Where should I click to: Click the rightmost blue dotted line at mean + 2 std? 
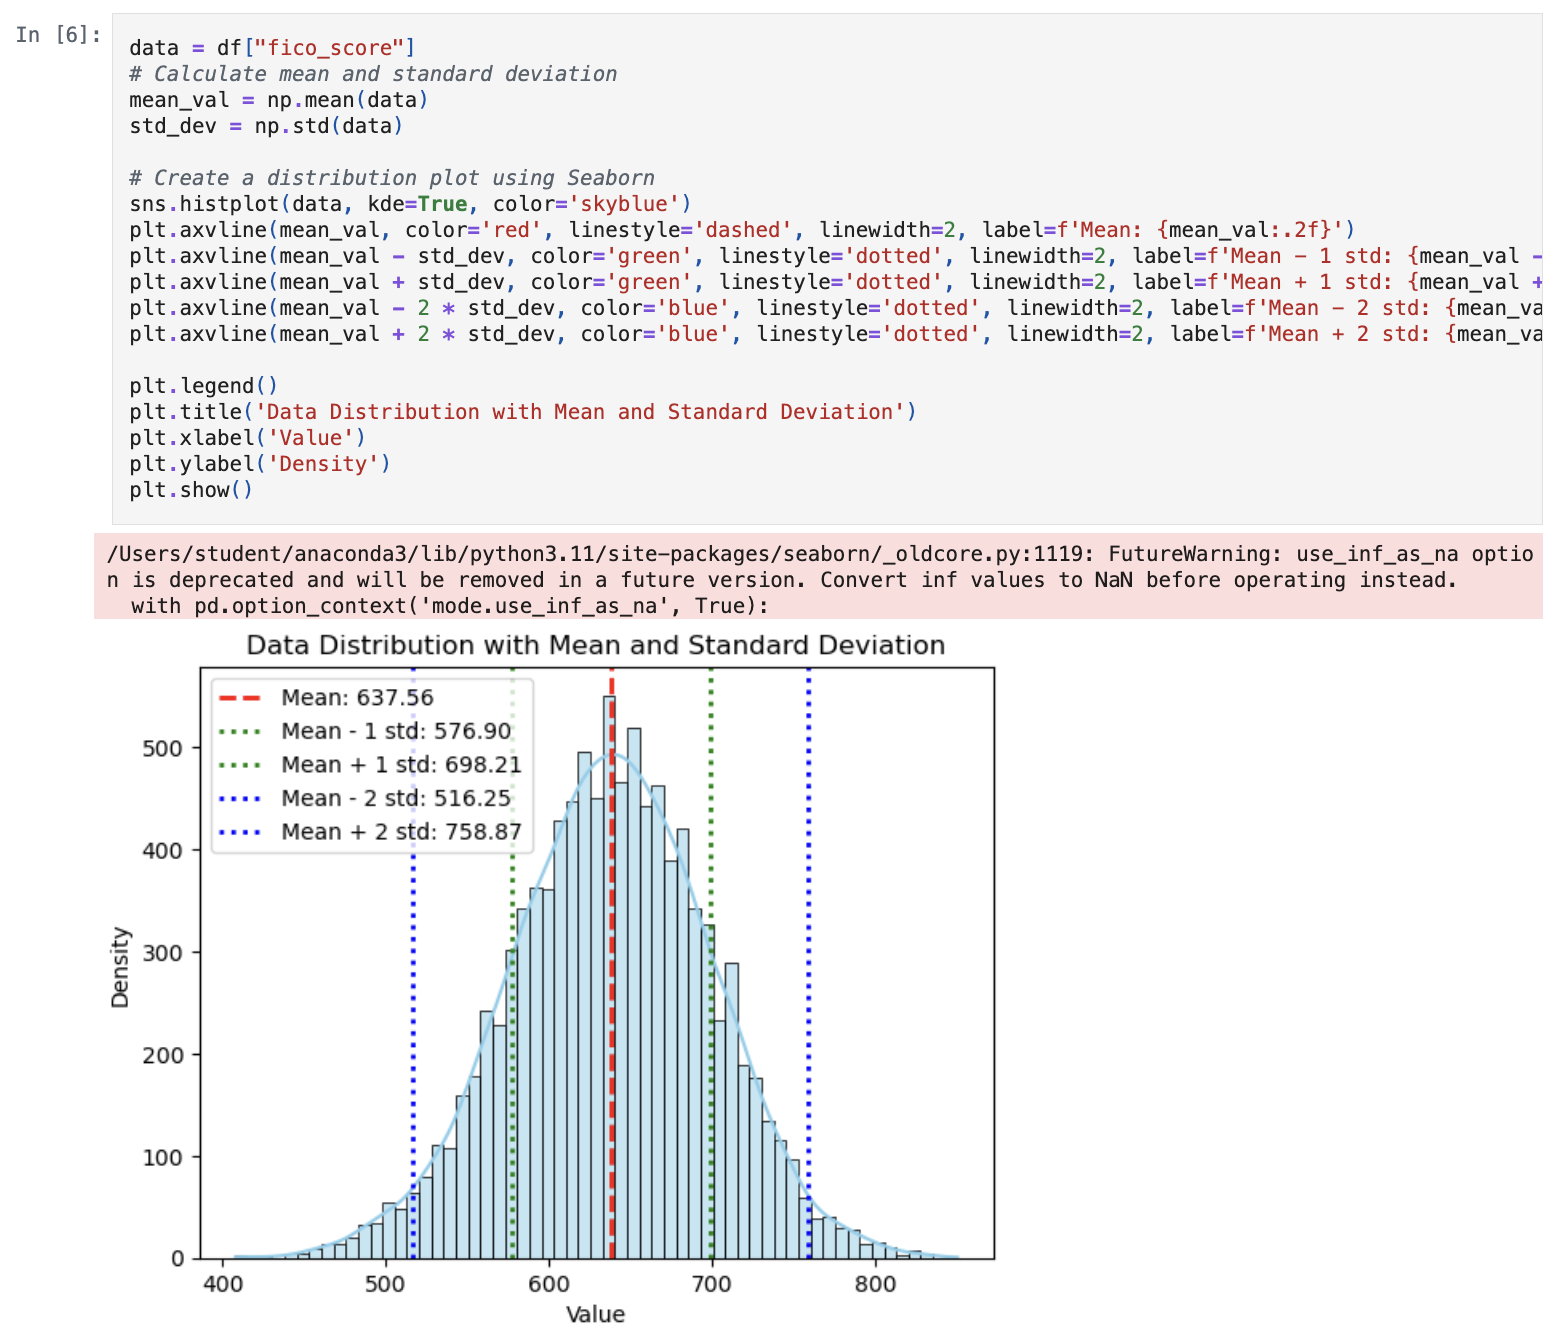point(808,963)
